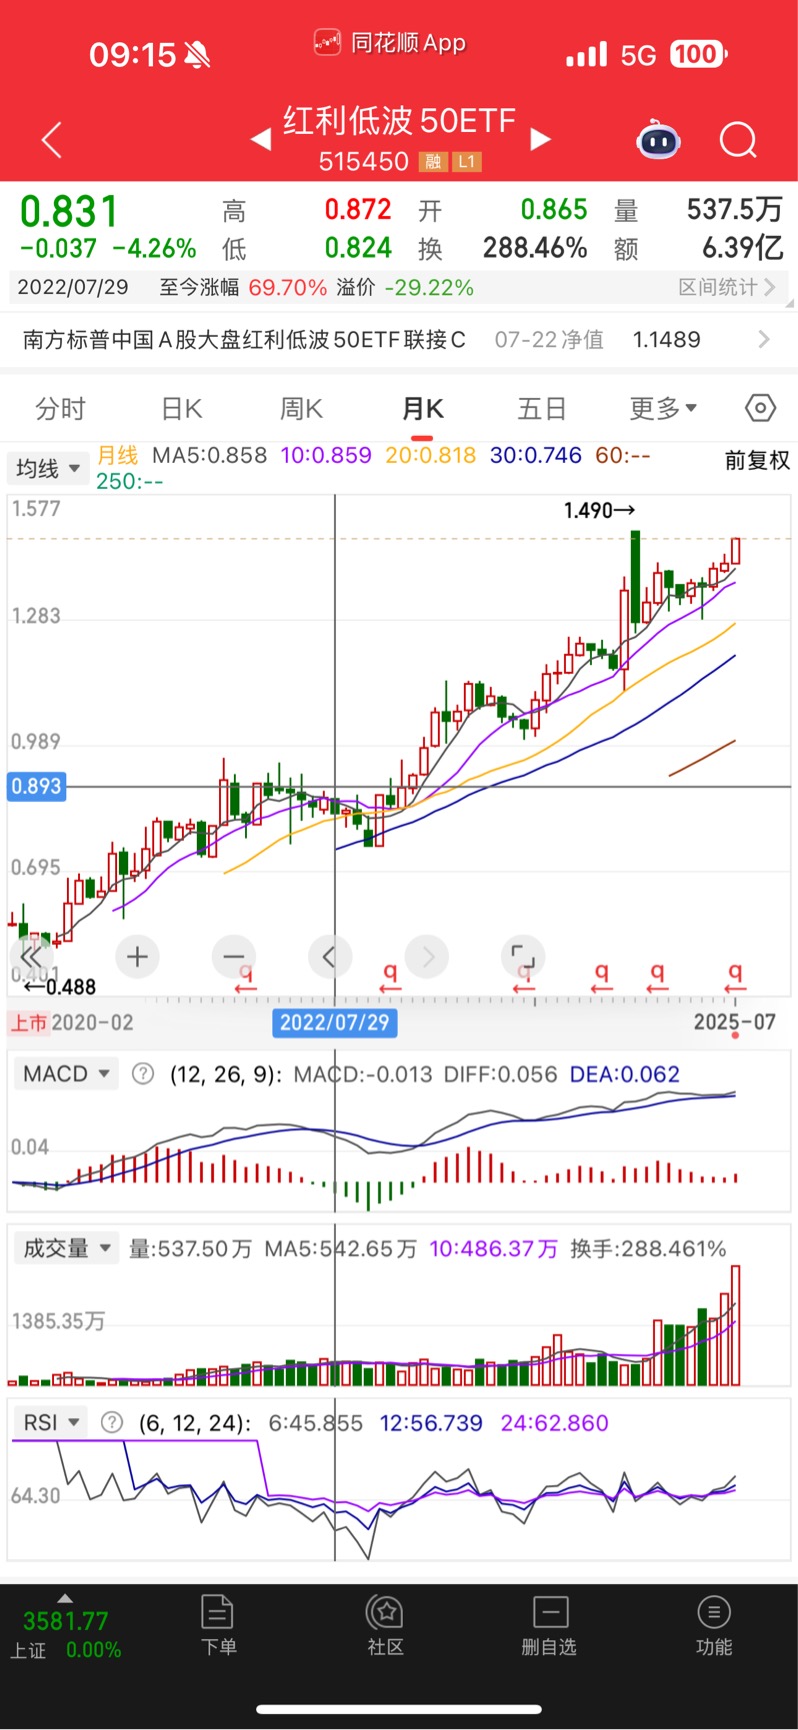
Task: Tap the 额 6.39亿 amount value
Action: coord(700,248)
